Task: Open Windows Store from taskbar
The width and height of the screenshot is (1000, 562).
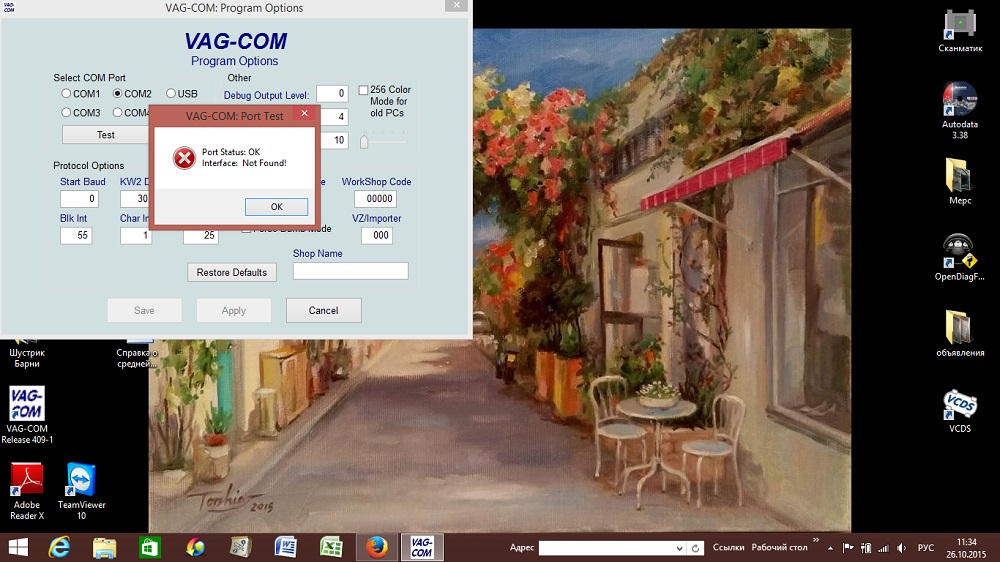Action: click(150, 547)
